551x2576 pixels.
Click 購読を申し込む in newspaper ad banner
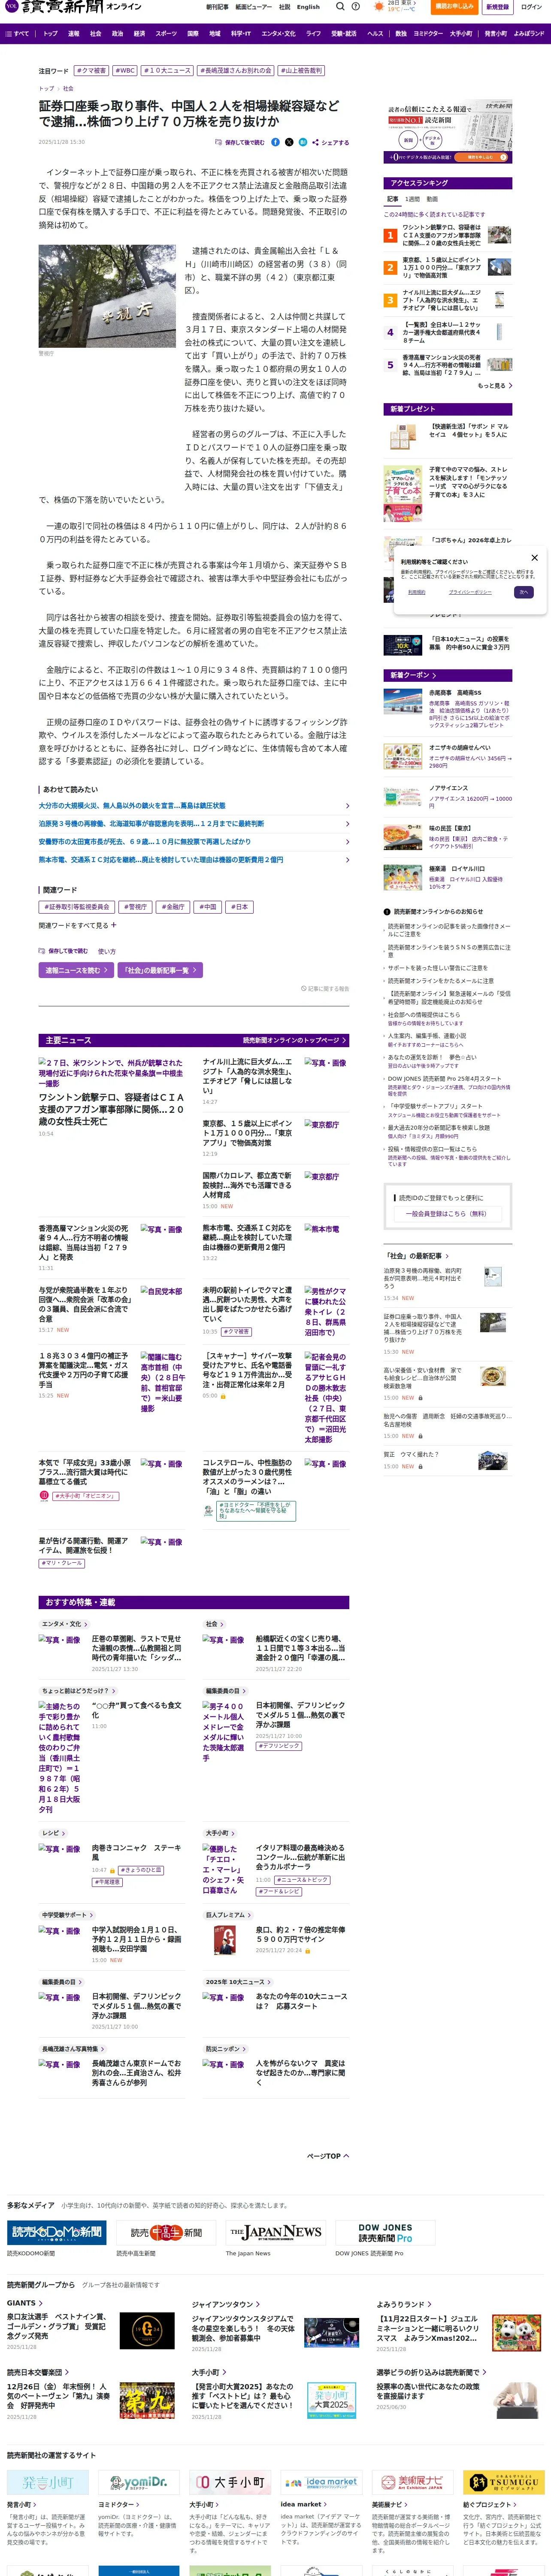click(480, 157)
